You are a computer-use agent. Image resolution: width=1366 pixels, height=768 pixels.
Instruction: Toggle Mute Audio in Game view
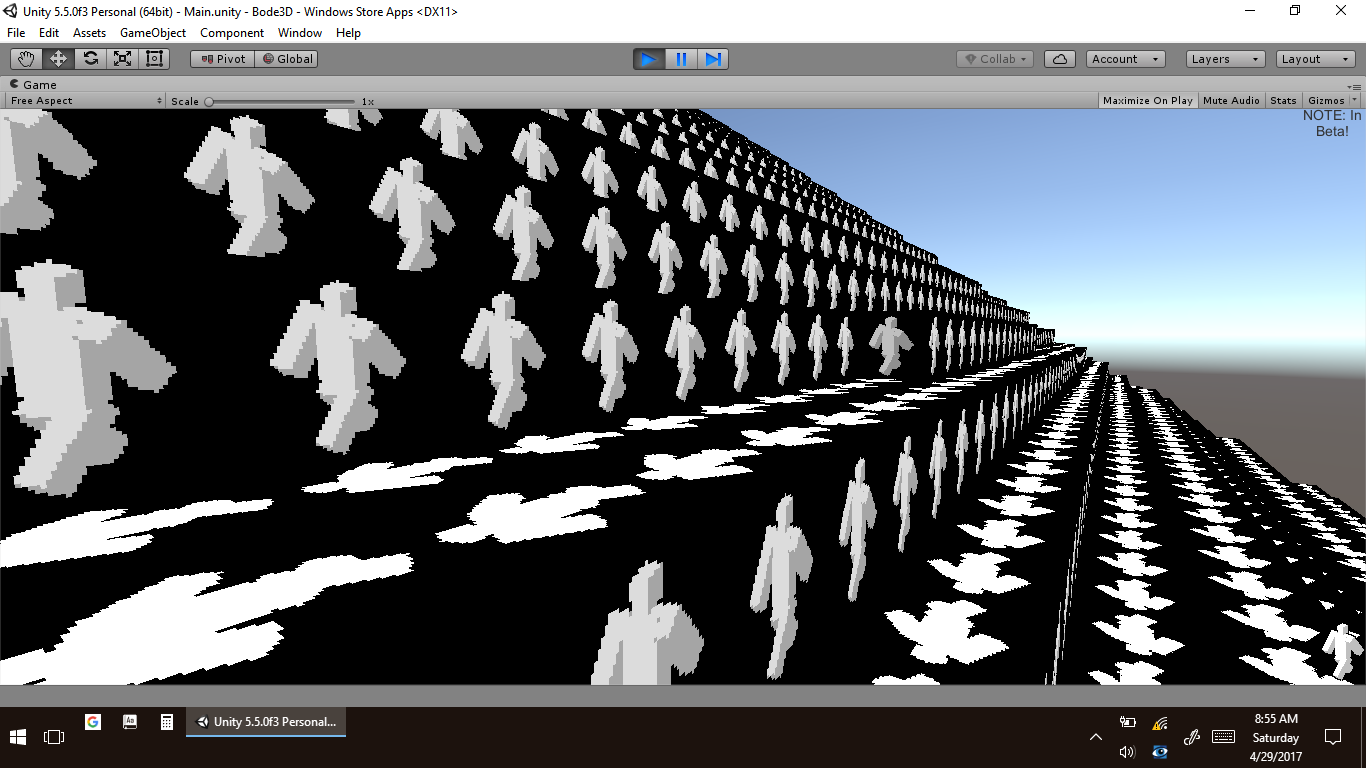point(1231,101)
